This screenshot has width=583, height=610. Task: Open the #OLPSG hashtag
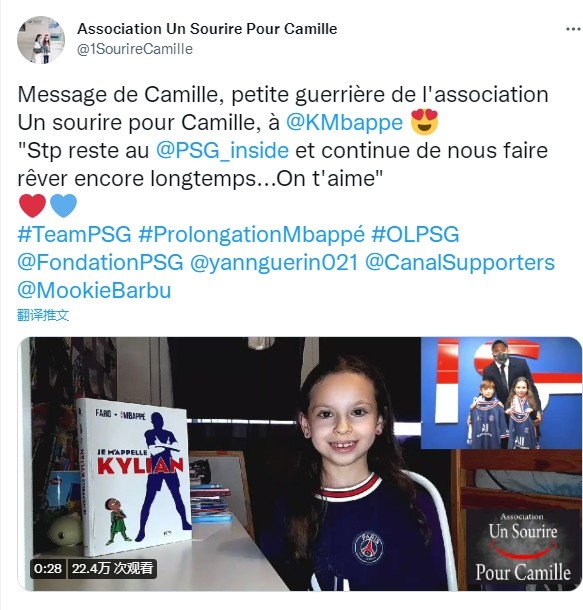(415, 235)
